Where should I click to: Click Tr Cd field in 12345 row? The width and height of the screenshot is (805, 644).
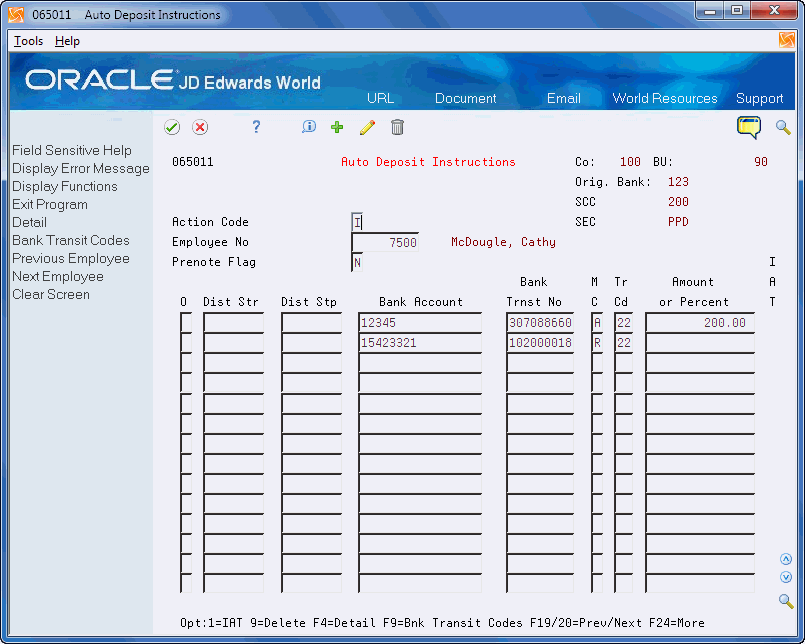tap(624, 323)
